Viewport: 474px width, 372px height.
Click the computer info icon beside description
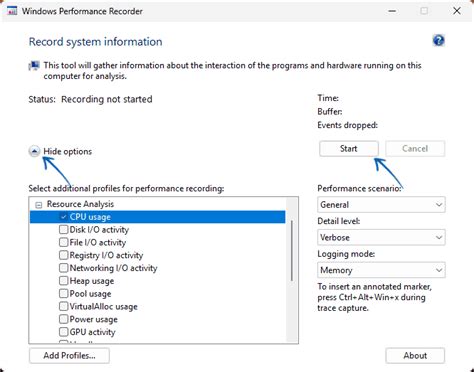coord(34,66)
